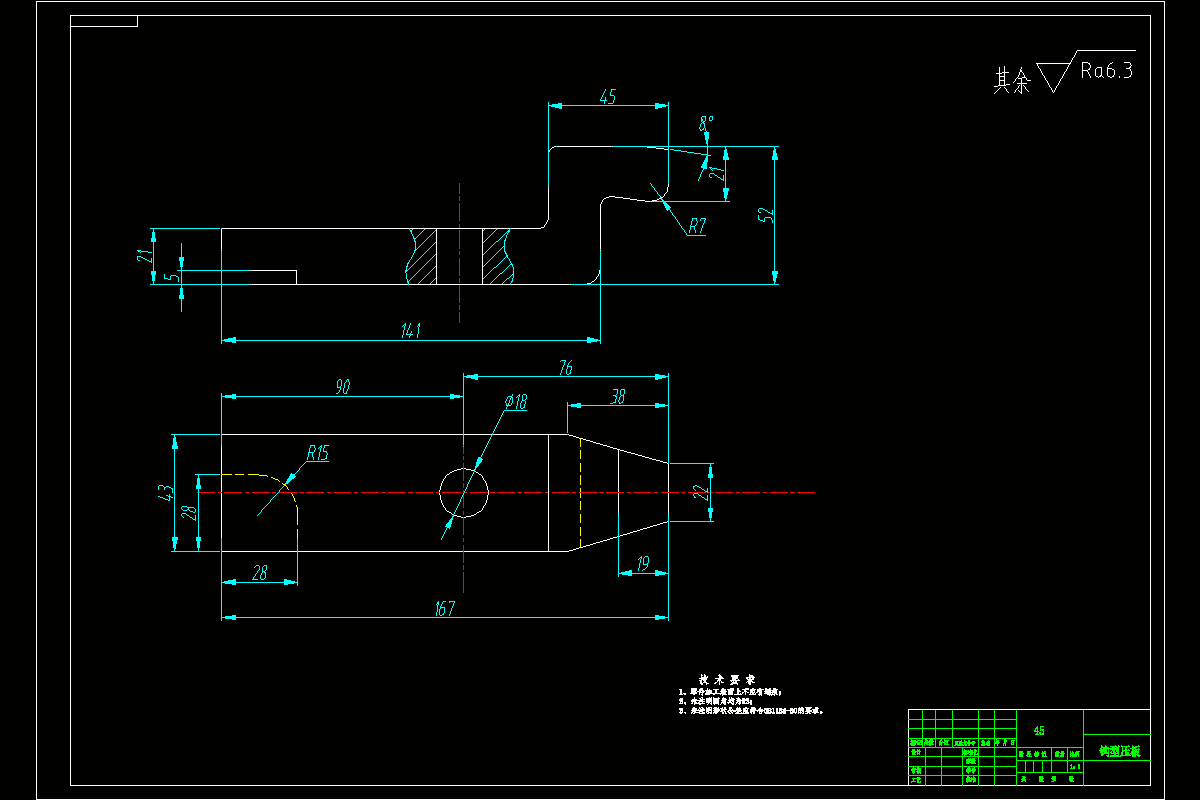Viewport: 1200px width, 800px height.
Task: Click the 8° angle annotation
Action: [706, 124]
